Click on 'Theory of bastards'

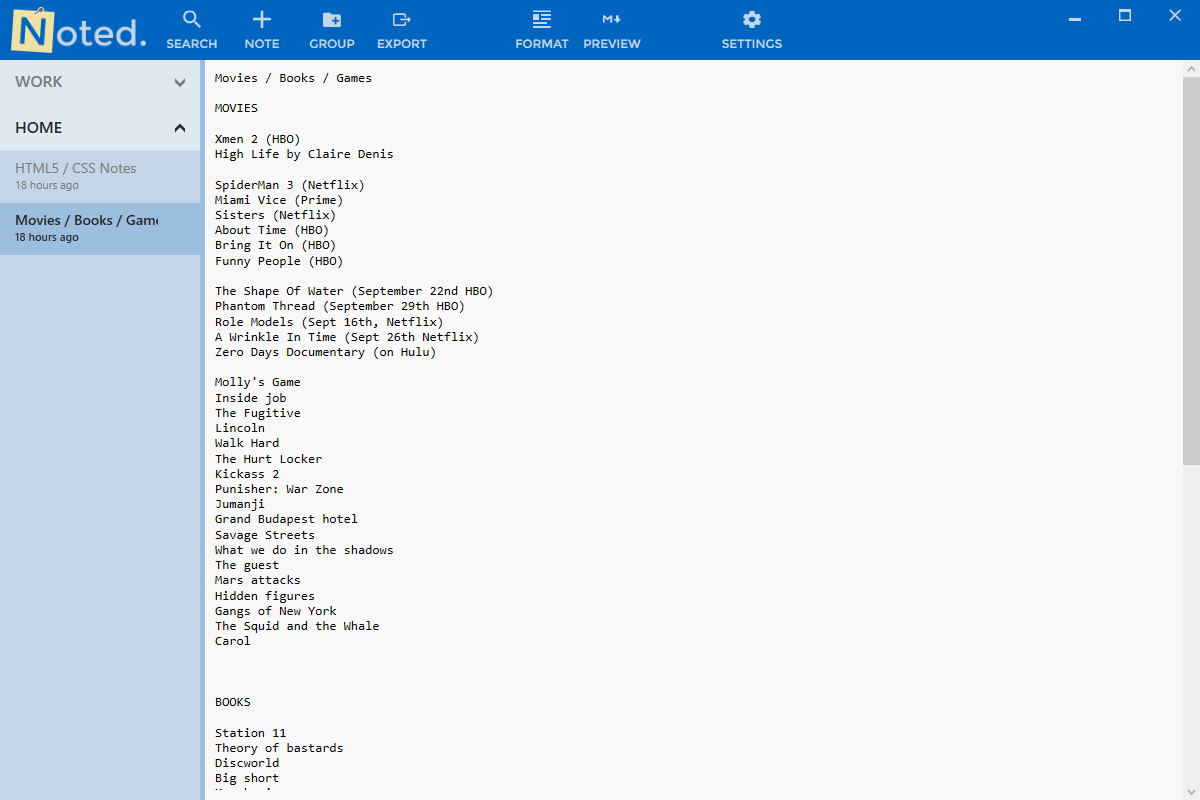279,748
